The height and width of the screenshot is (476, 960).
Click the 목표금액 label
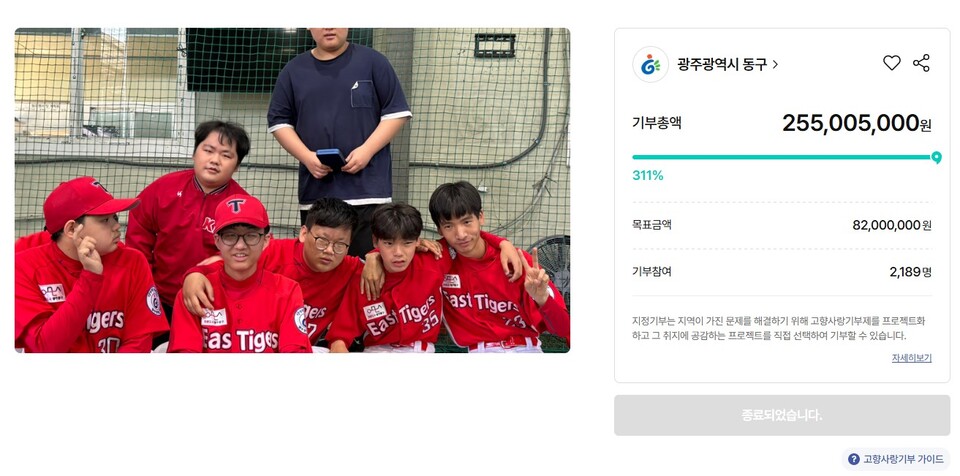click(651, 225)
